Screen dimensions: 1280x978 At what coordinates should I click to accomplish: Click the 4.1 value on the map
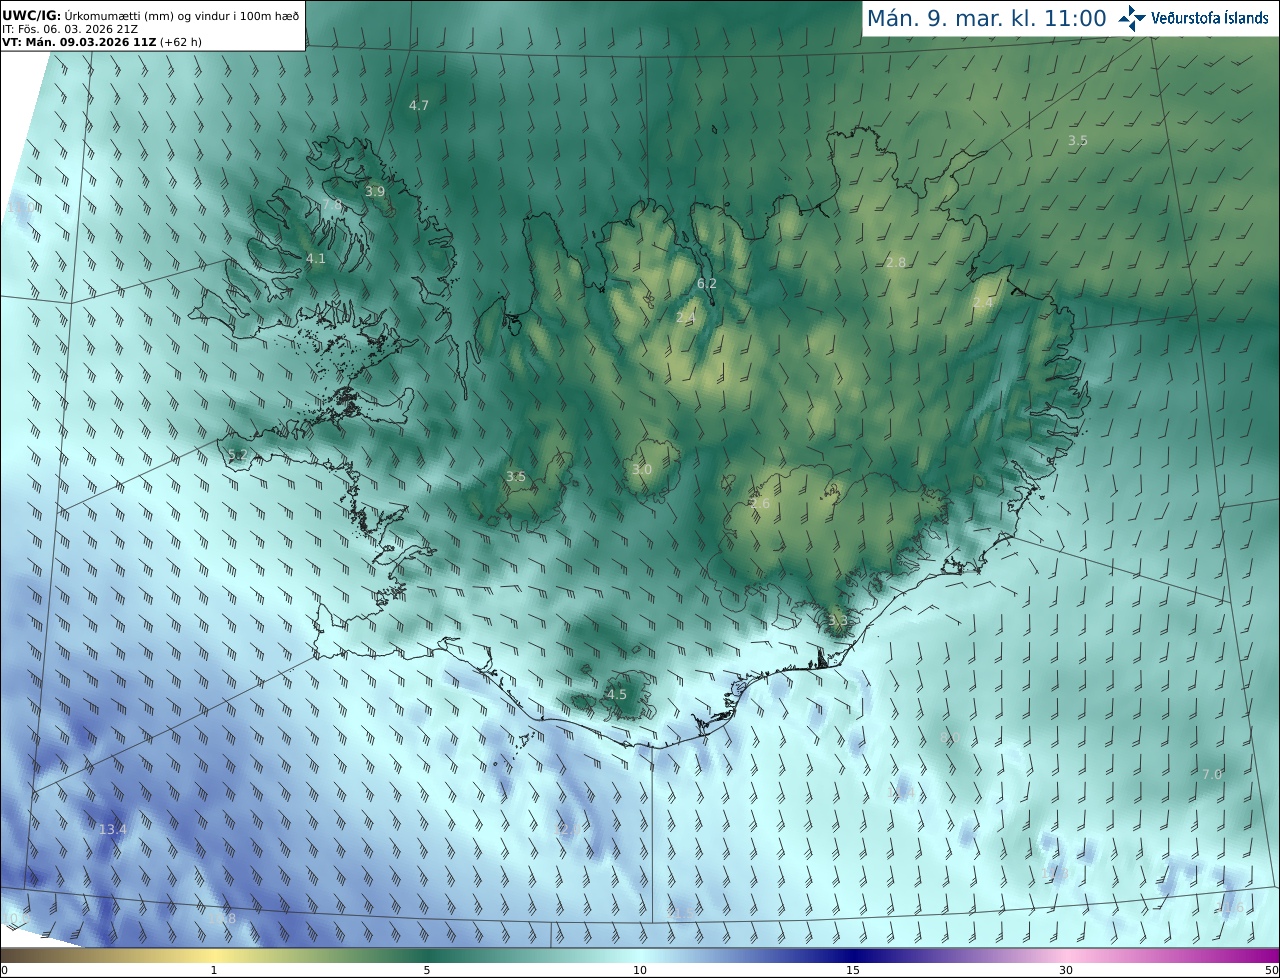tap(316, 258)
